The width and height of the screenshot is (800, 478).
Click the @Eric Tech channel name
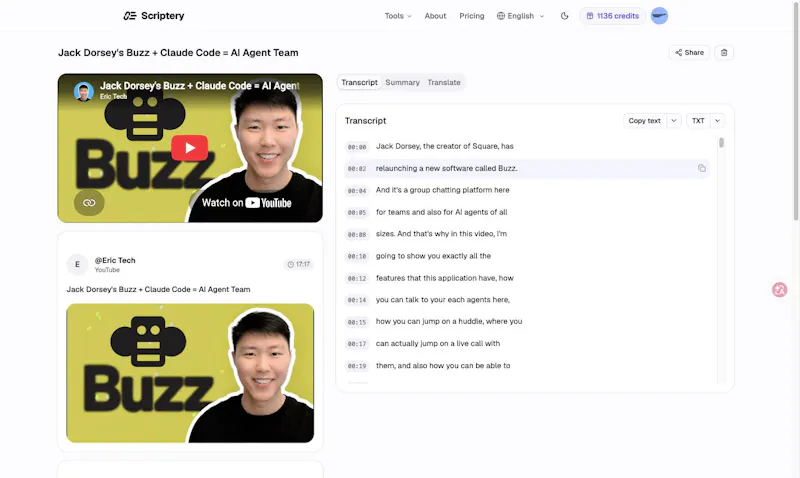tap(115, 260)
